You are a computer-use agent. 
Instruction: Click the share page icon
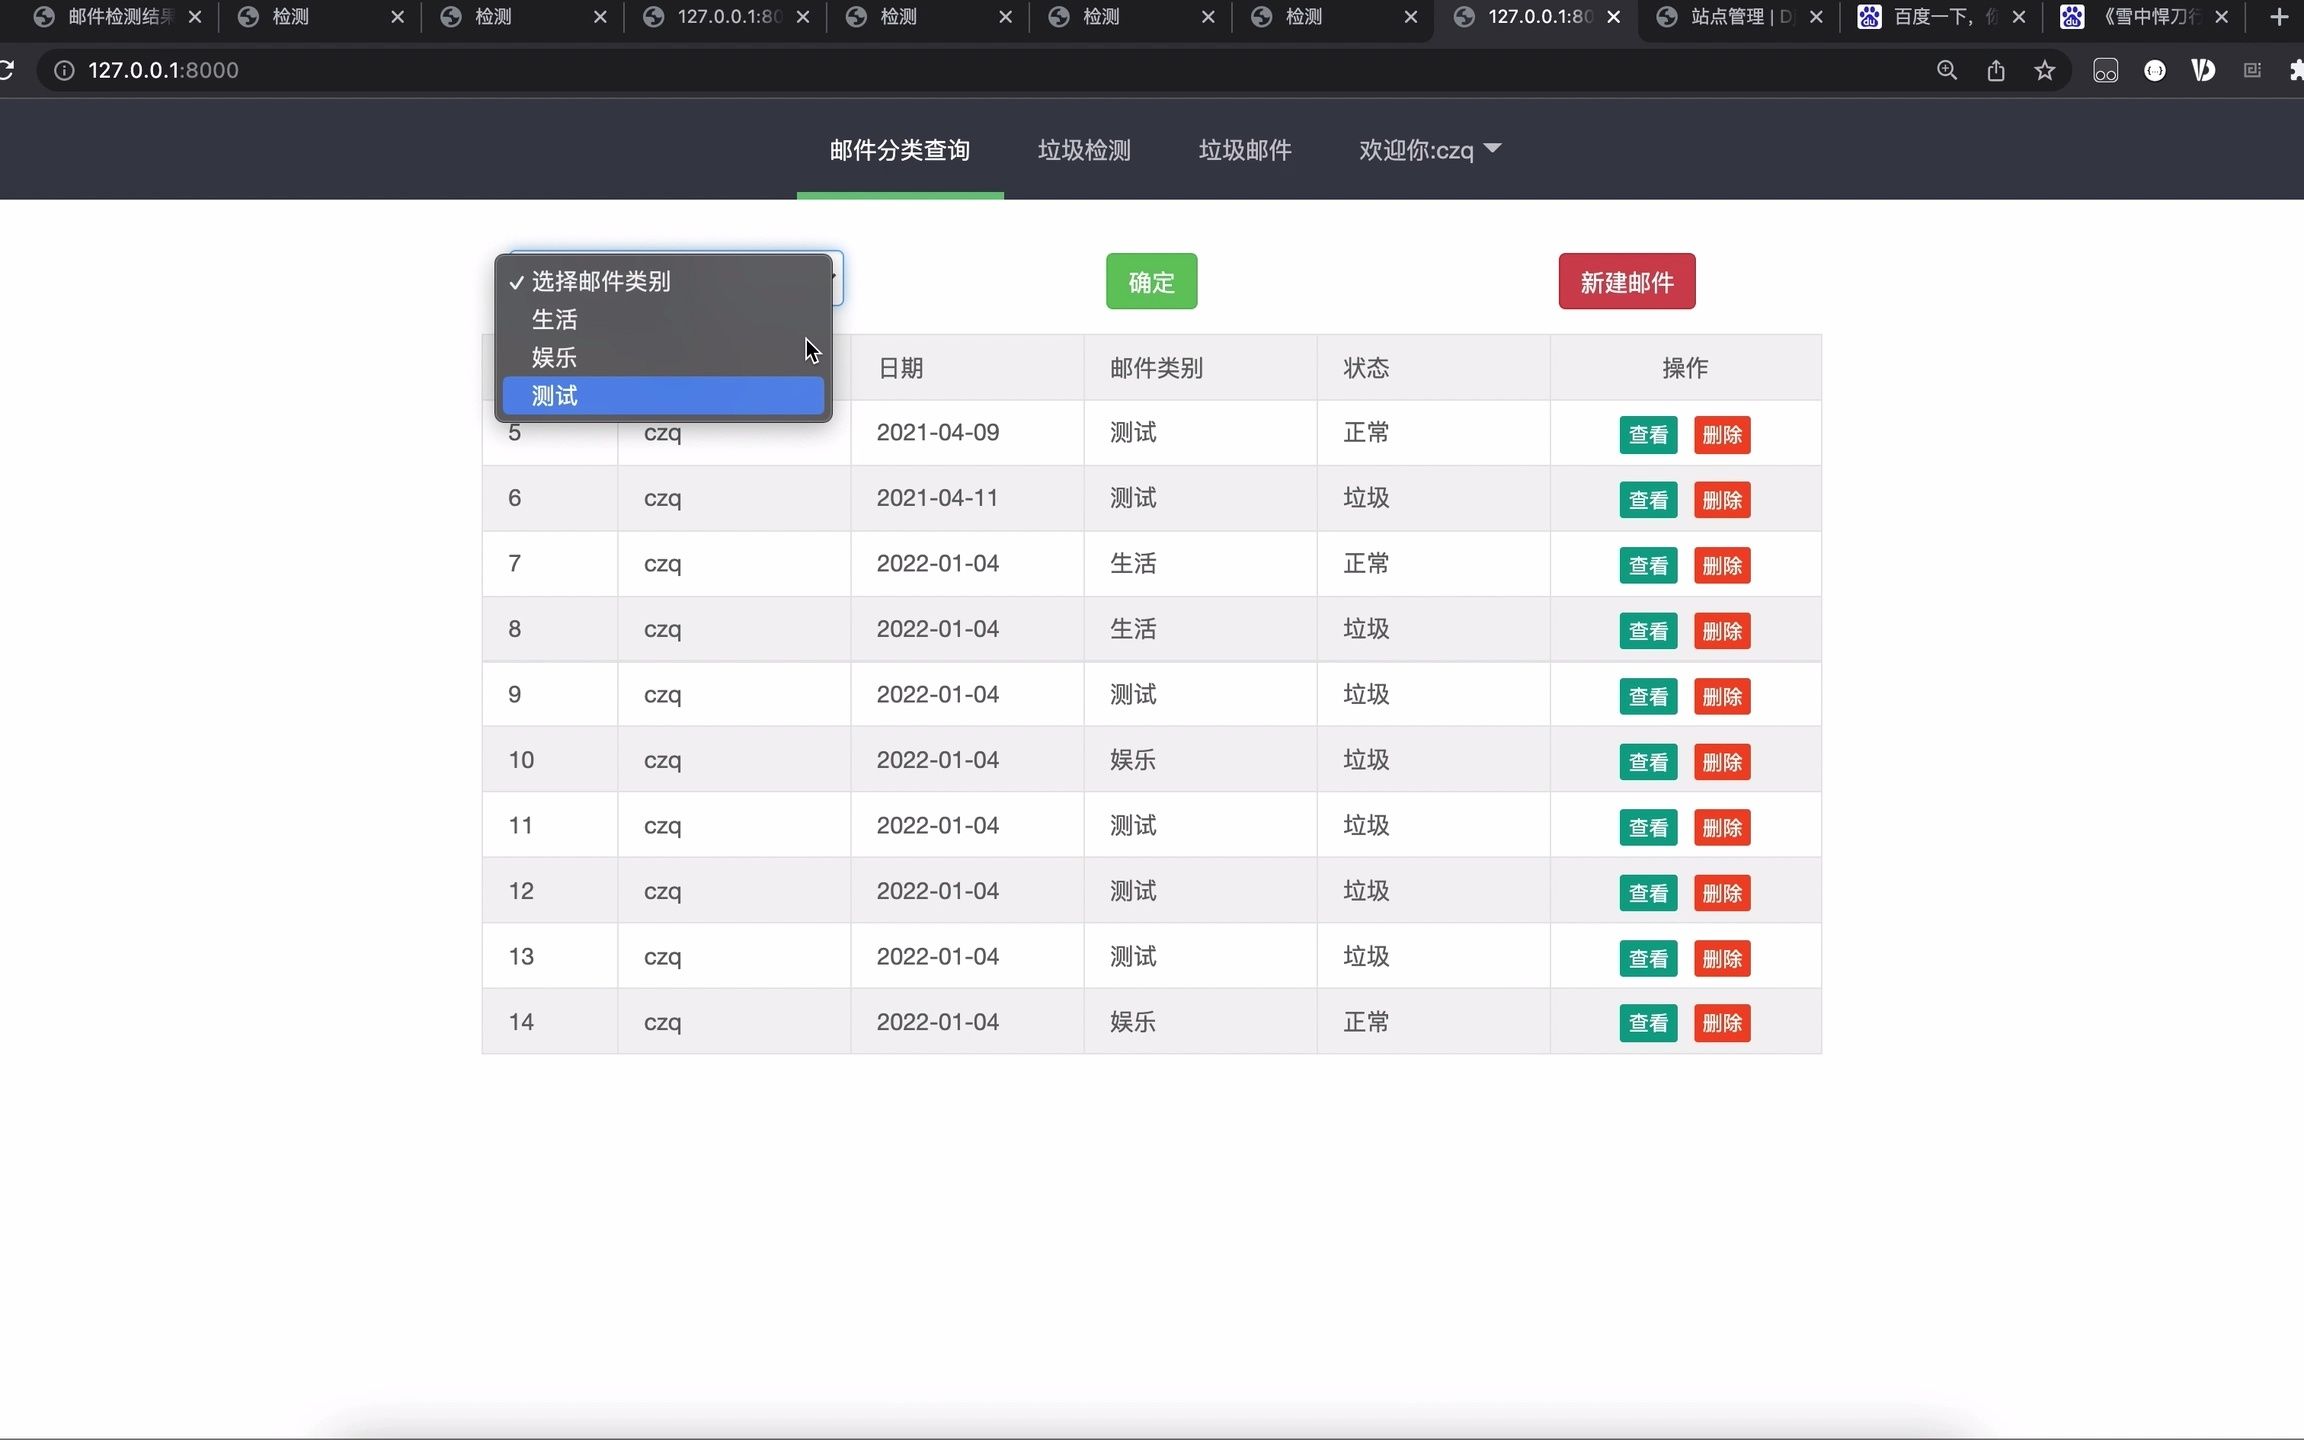click(1995, 70)
